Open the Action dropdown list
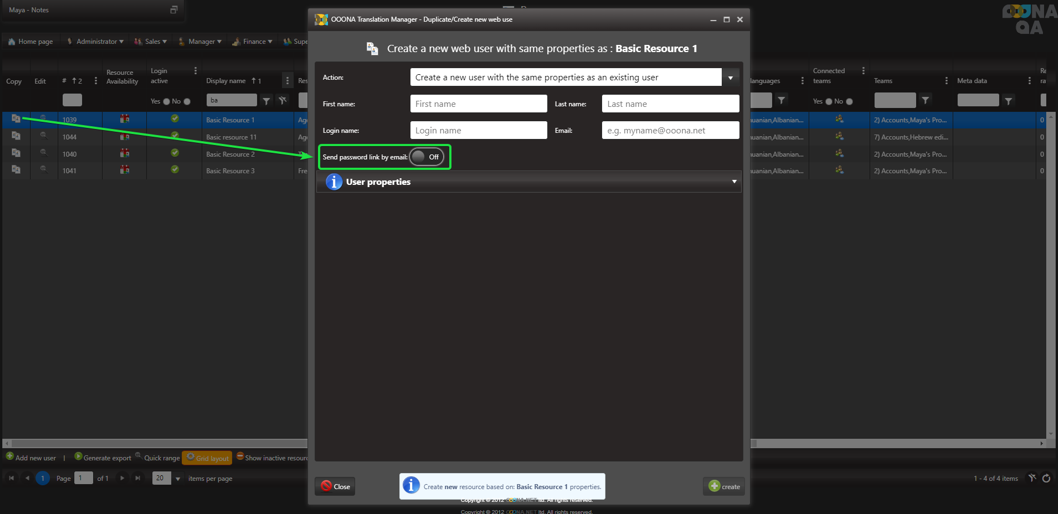 point(730,77)
